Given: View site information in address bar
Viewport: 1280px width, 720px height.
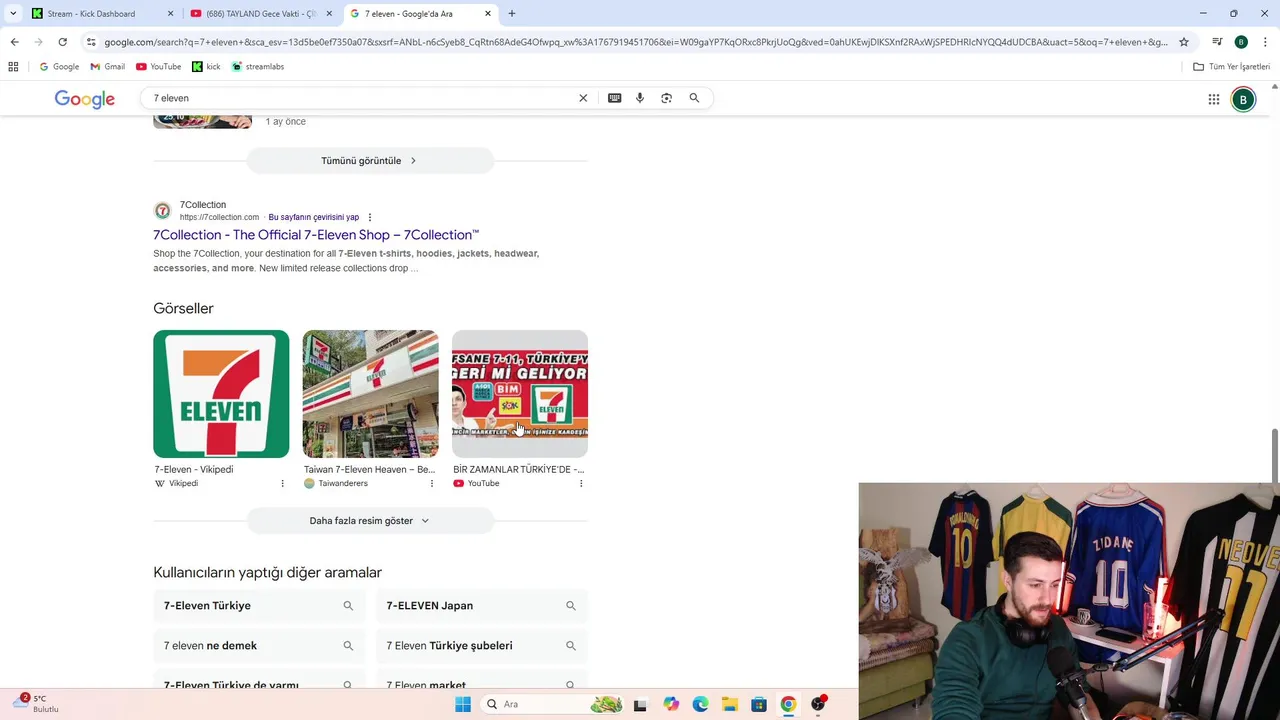Looking at the screenshot, I should pos(91,42).
